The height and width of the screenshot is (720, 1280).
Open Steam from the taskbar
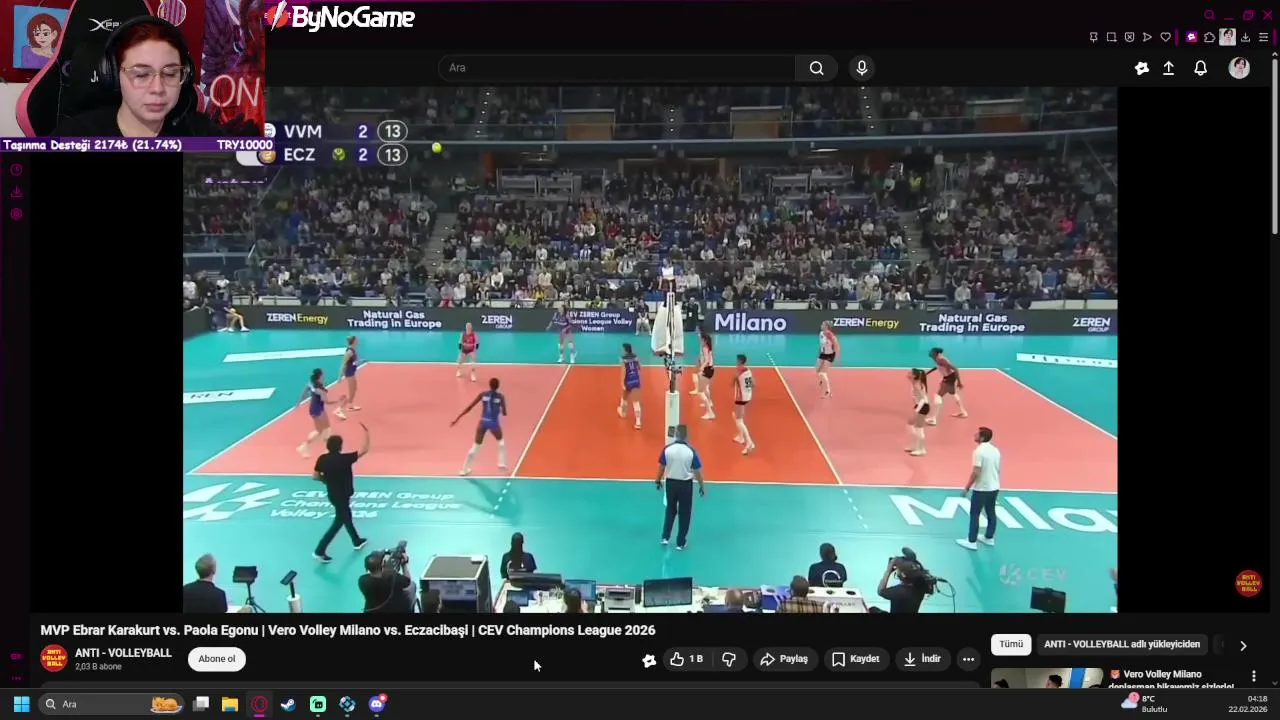click(x=288, y=704)
